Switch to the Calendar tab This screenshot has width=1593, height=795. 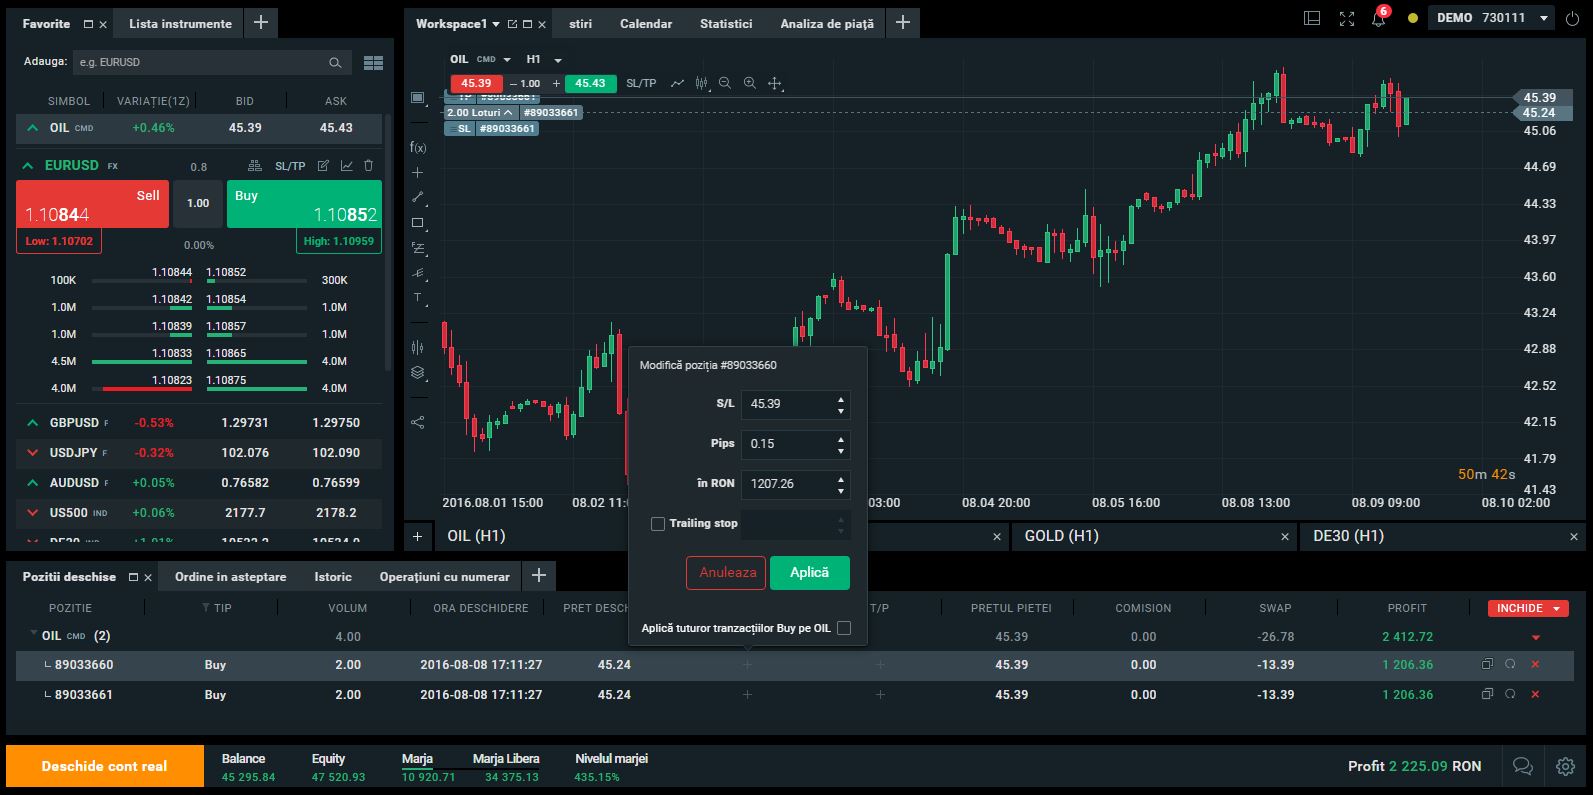[x=645, y=23]
